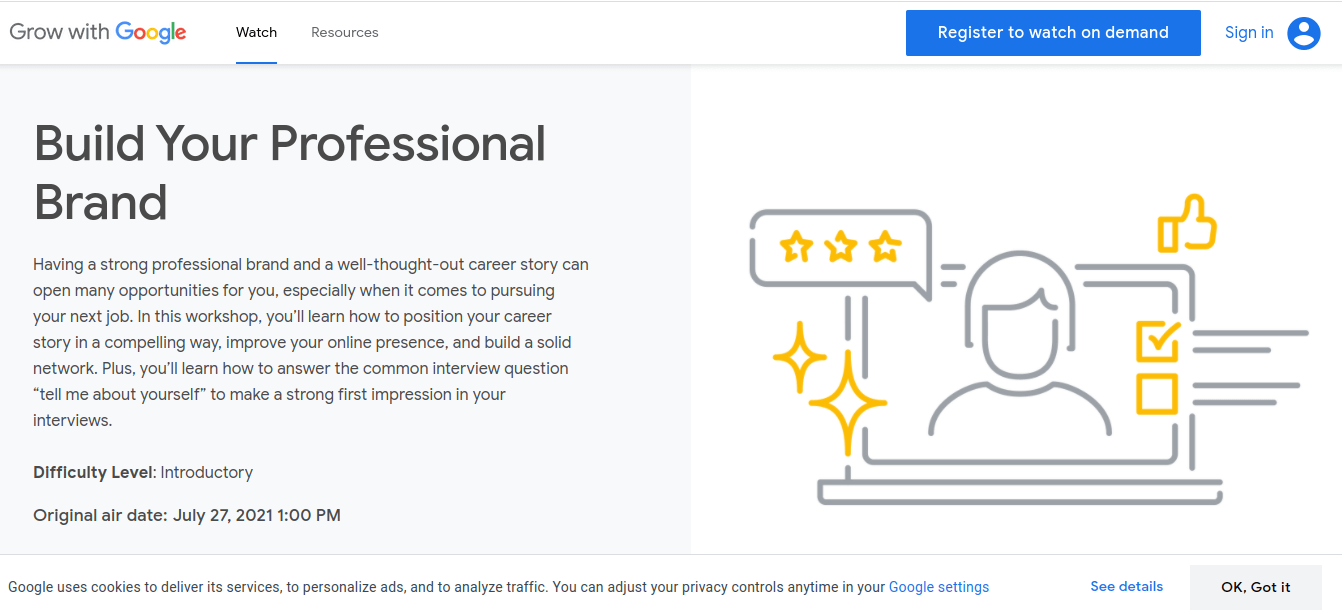Open the account profile avatar icon
Viewport: 1342px width, 615px height.
tap(1304, 33)
